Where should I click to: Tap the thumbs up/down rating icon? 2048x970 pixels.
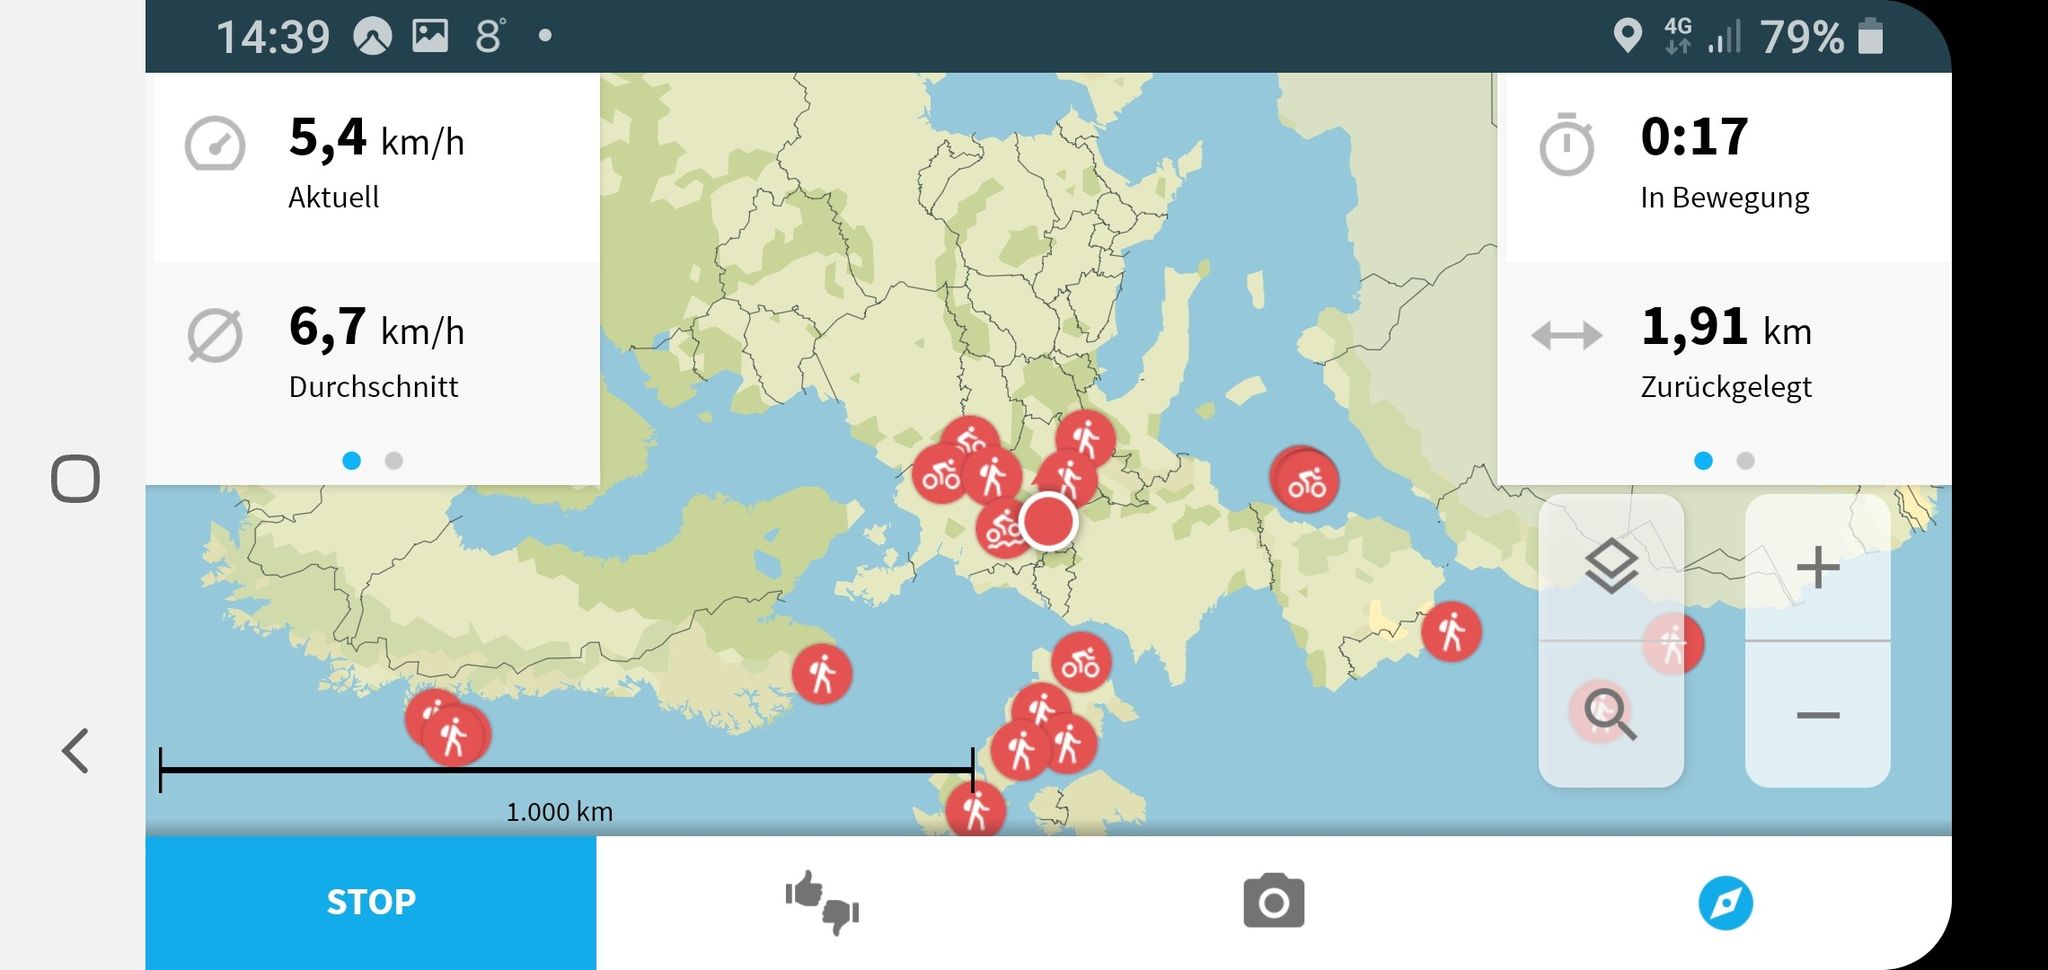pyautogui.click(x=822, y=902)
